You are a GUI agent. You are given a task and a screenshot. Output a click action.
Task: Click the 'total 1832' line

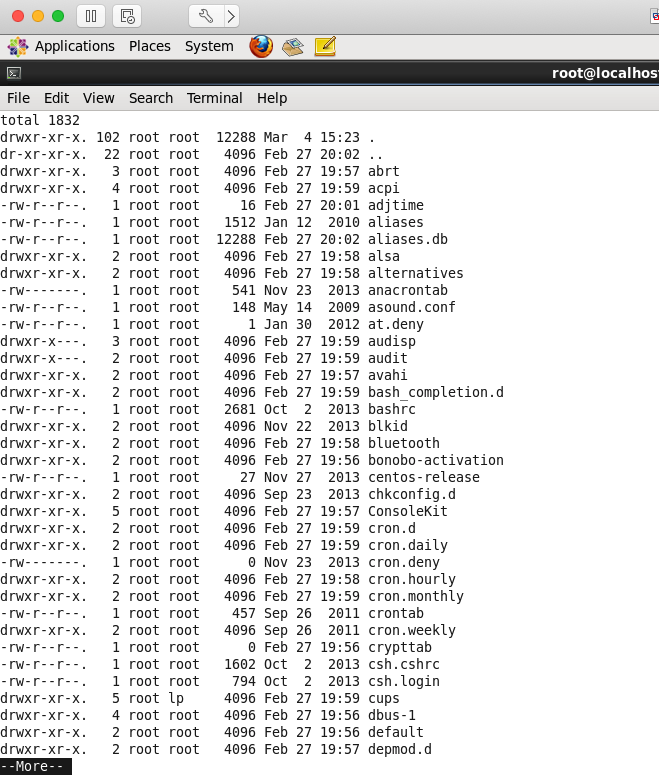(x=40, y=120)
